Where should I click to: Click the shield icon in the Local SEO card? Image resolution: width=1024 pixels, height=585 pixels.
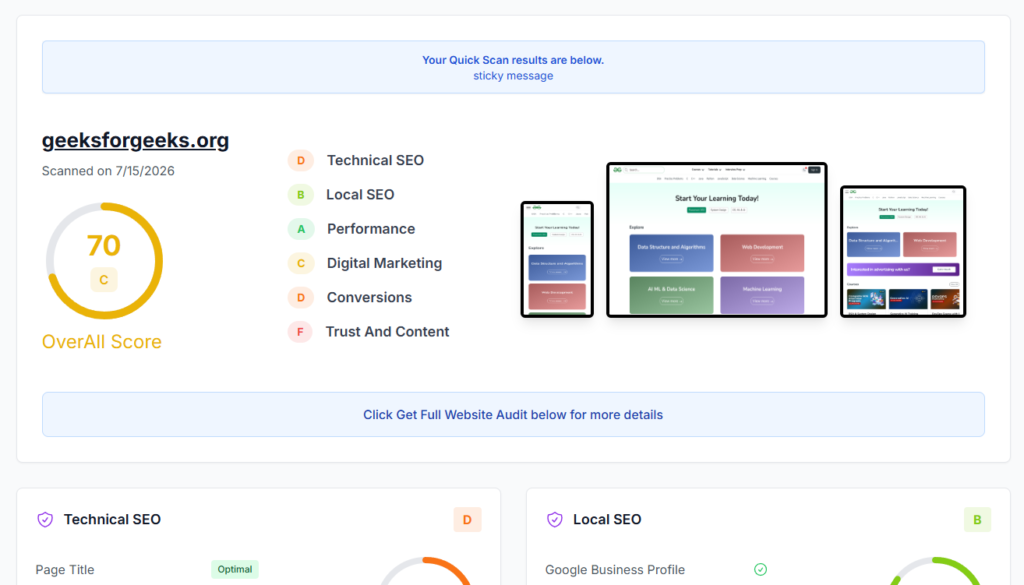(554, 520)
